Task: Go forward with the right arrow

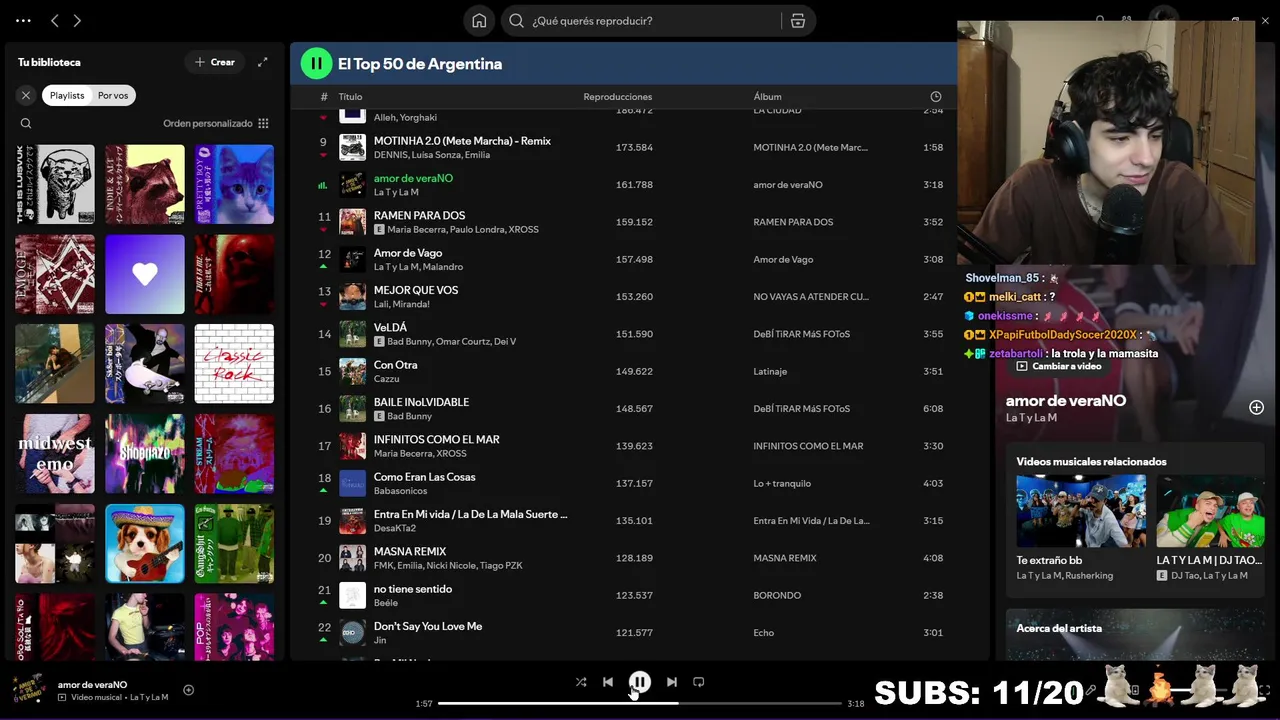Action: coord(77,20)
